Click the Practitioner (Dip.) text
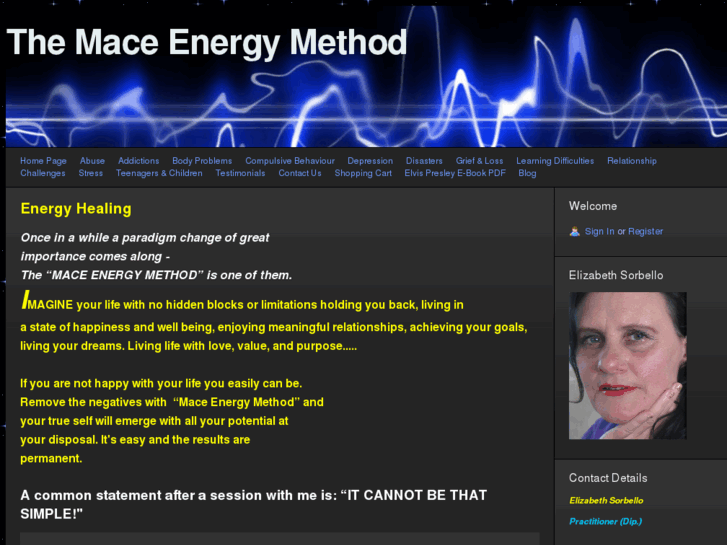 606,521
